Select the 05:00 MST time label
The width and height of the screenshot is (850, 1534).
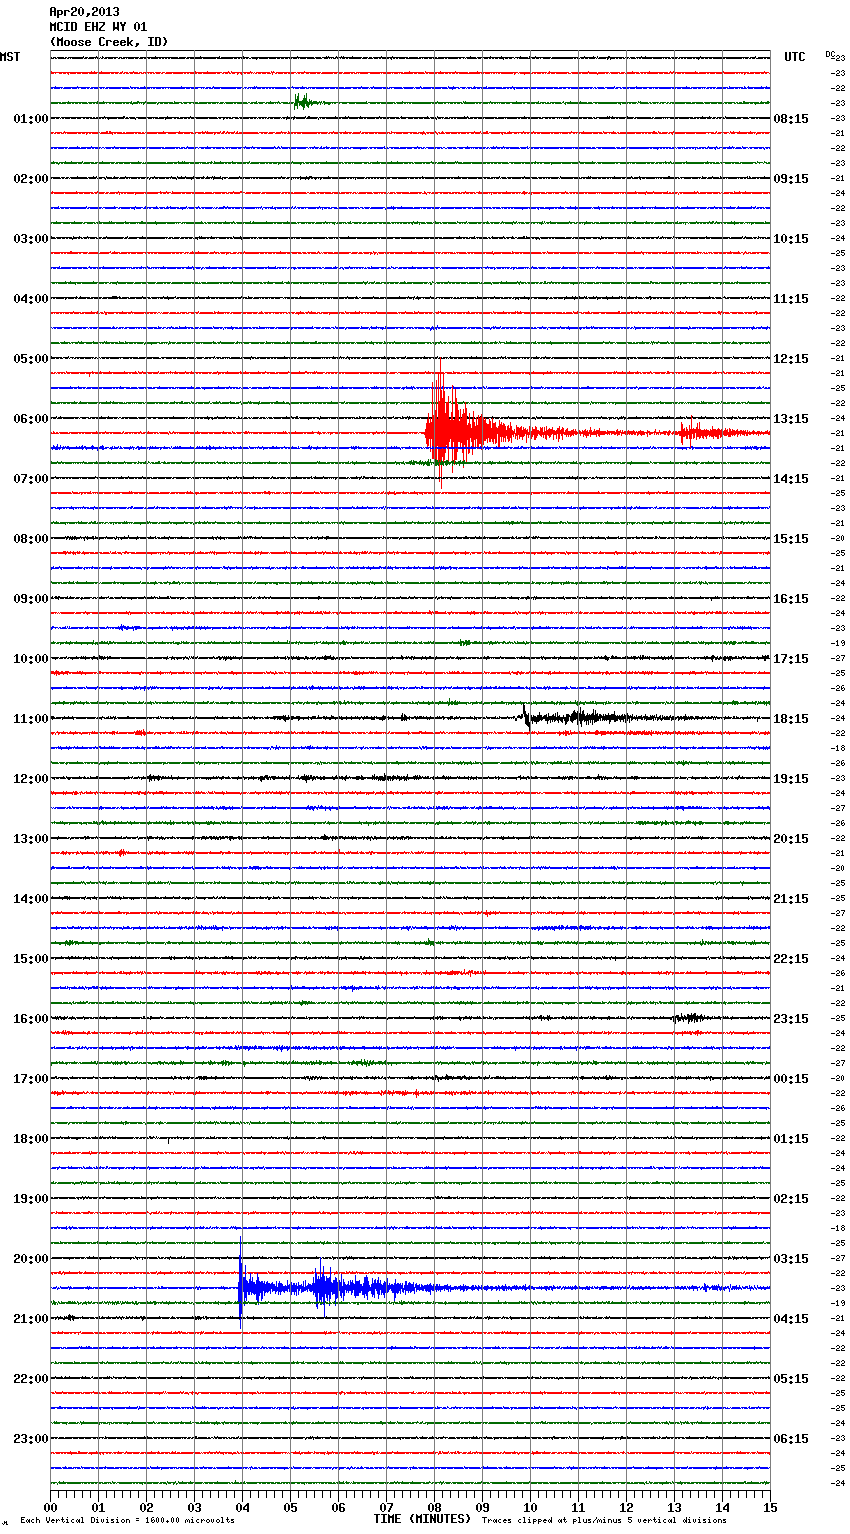(x=30, y=359)
